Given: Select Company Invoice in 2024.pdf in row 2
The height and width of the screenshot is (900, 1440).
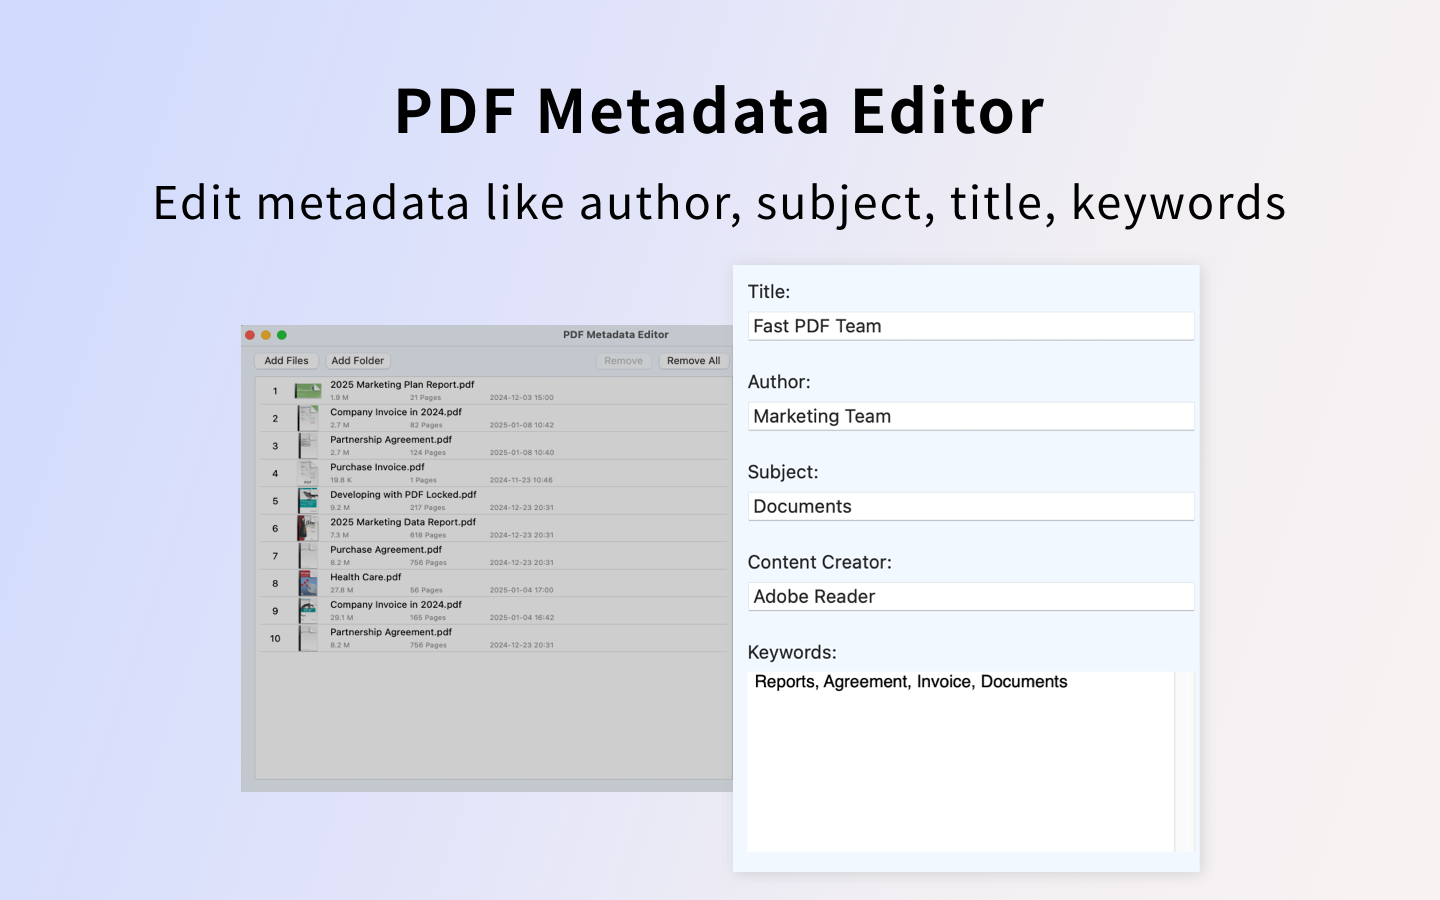Looking at the screenshot, I should click(x=396, y=412).
